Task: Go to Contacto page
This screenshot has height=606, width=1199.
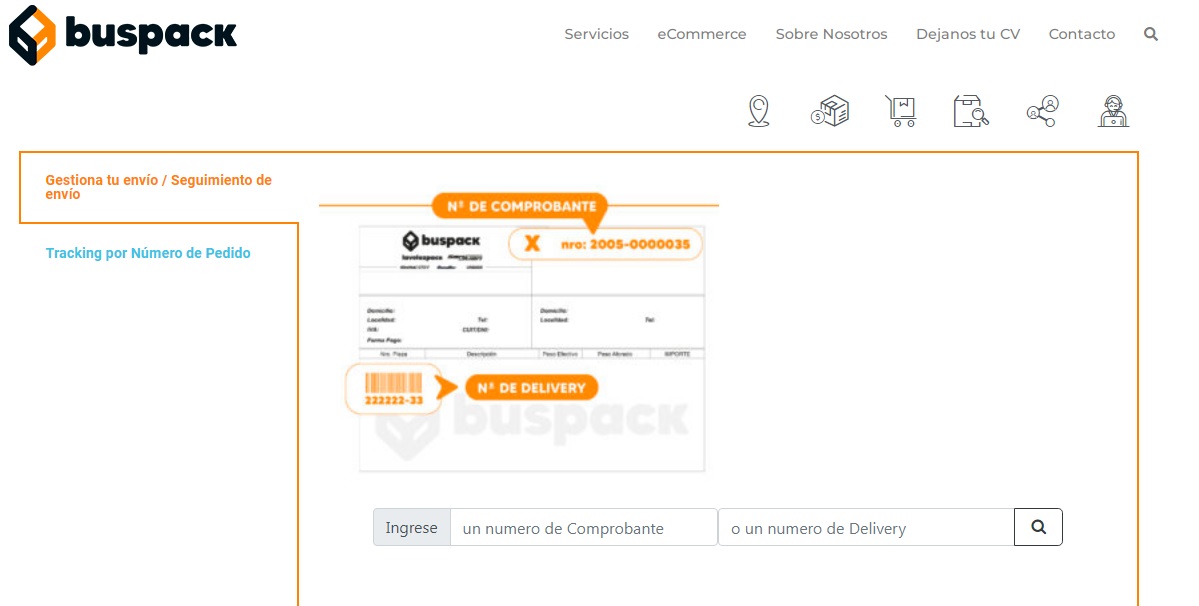Action: point(1082,34)
